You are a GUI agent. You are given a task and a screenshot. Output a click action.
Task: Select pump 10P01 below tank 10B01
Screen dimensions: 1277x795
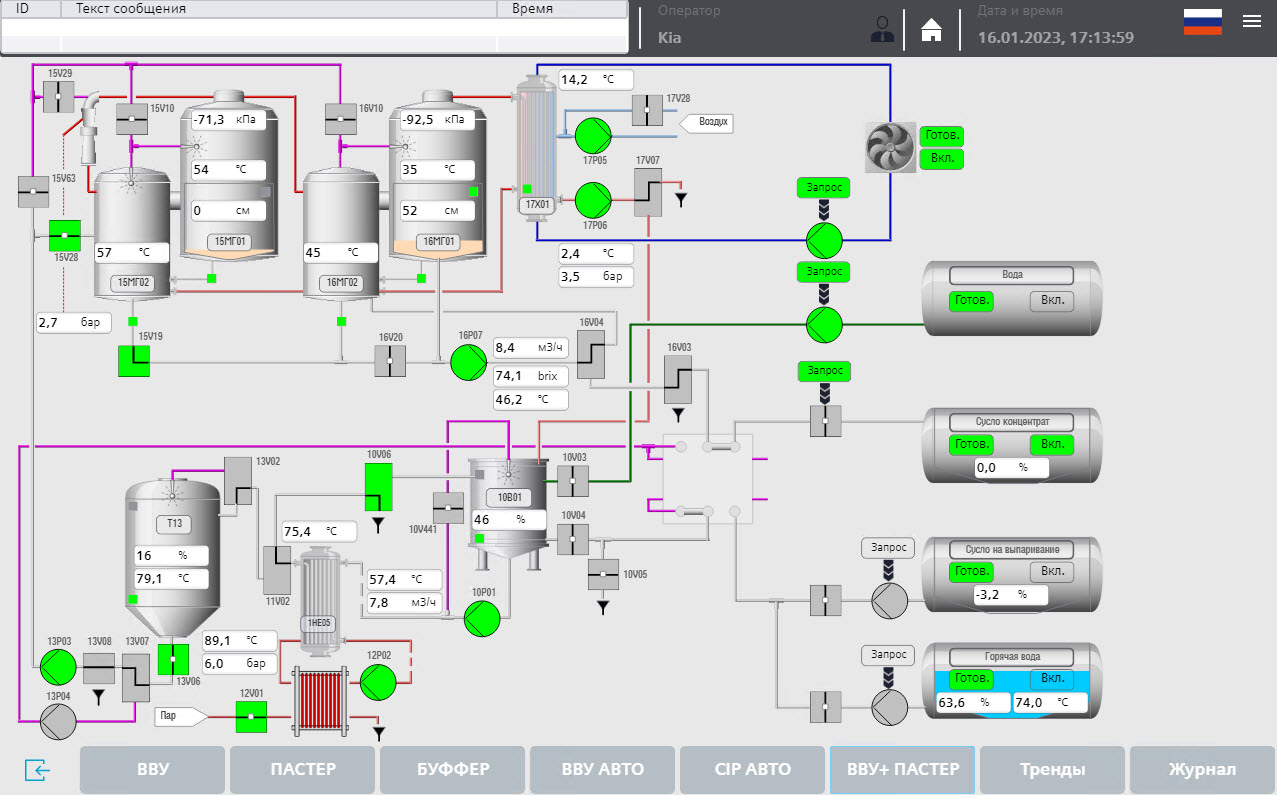[x=482, y=618]
